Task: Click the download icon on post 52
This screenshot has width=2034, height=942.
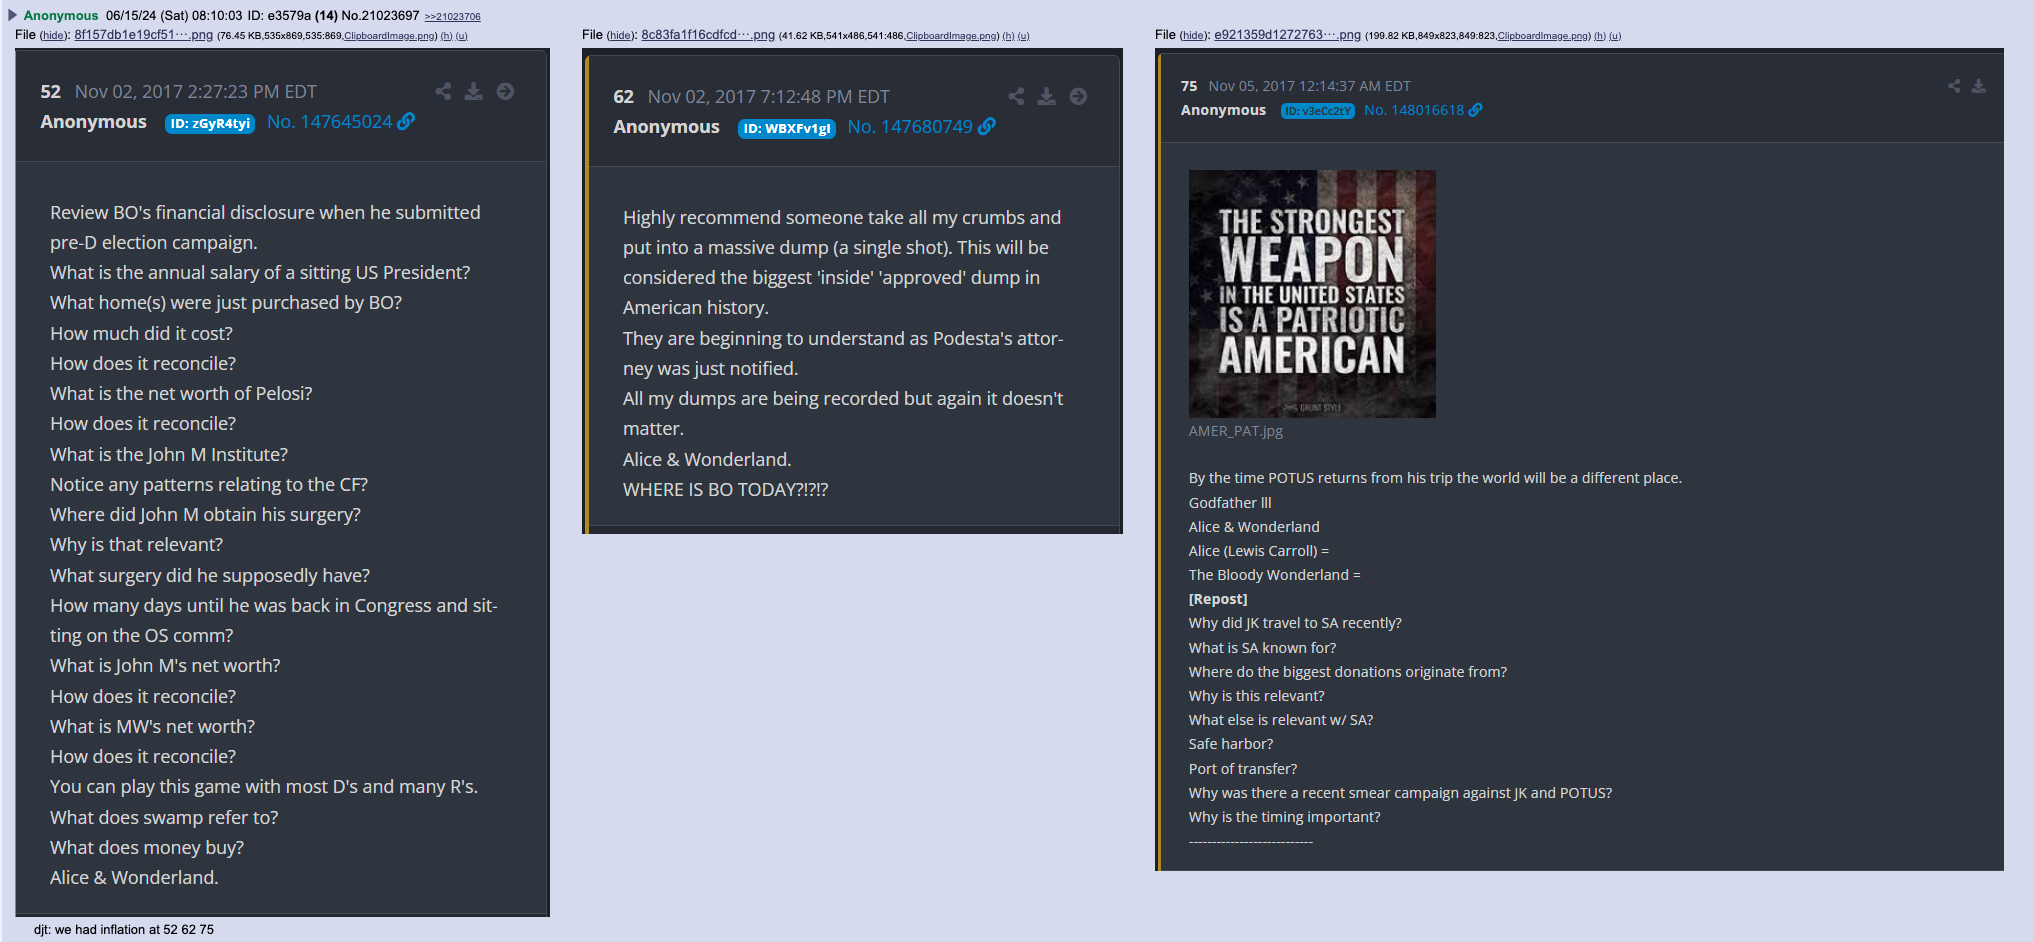Action: [474, 91]
